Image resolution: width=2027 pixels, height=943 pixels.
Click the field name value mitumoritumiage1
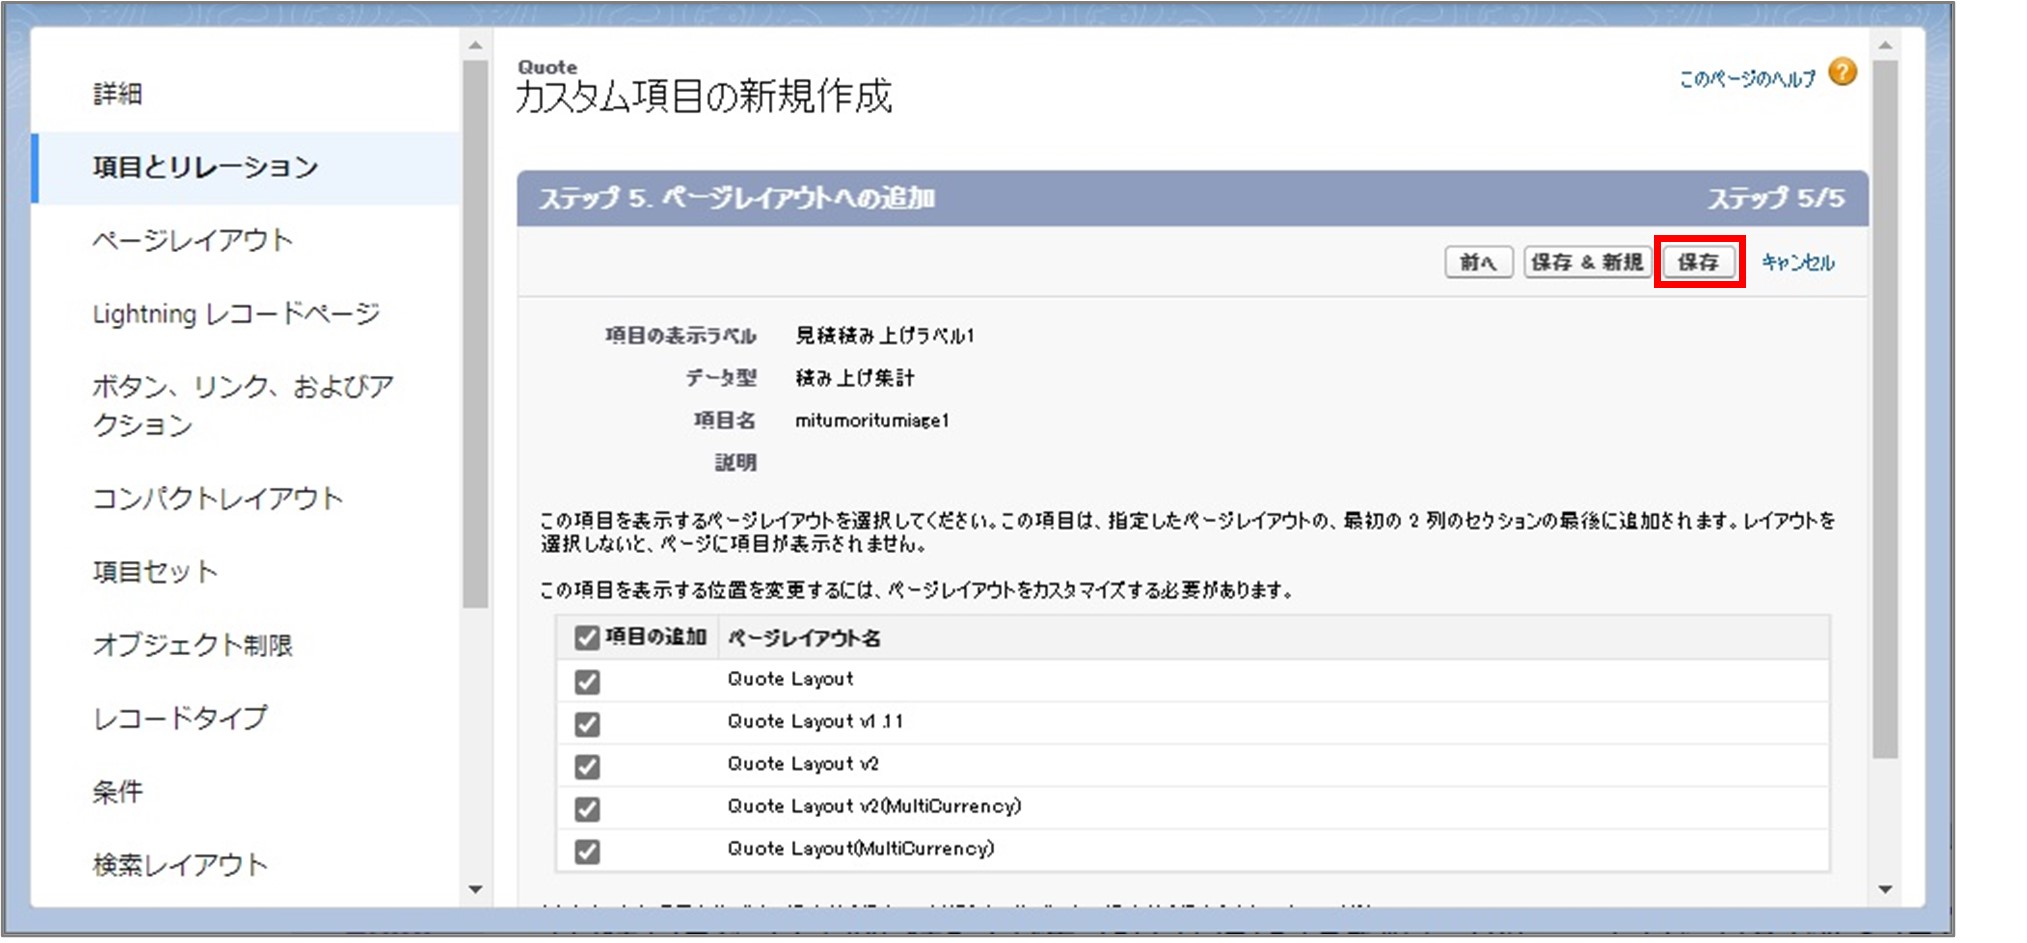[871, 421]
